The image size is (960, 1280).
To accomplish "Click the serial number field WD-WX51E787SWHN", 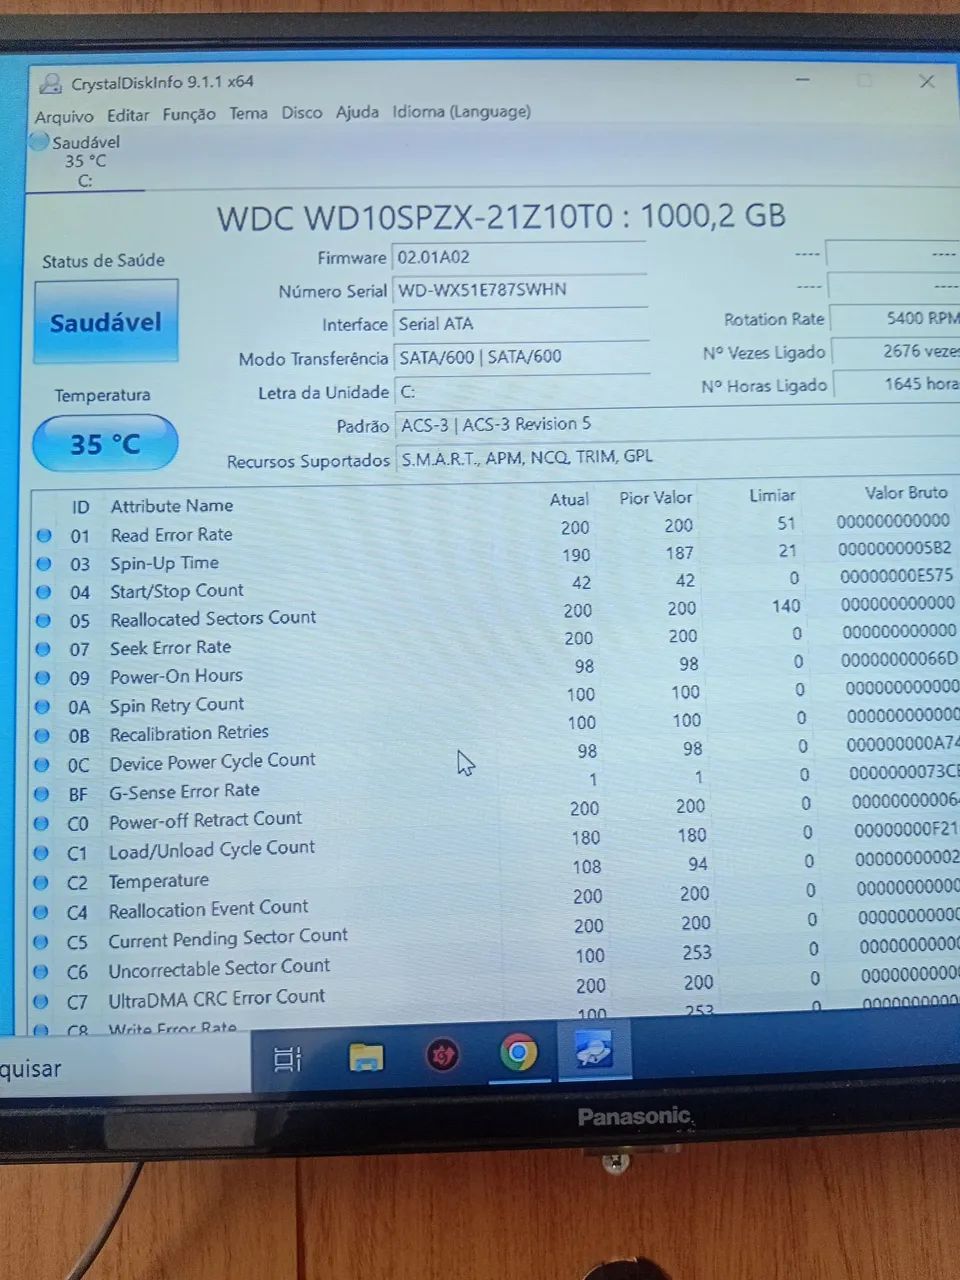I will click(520, 290).
